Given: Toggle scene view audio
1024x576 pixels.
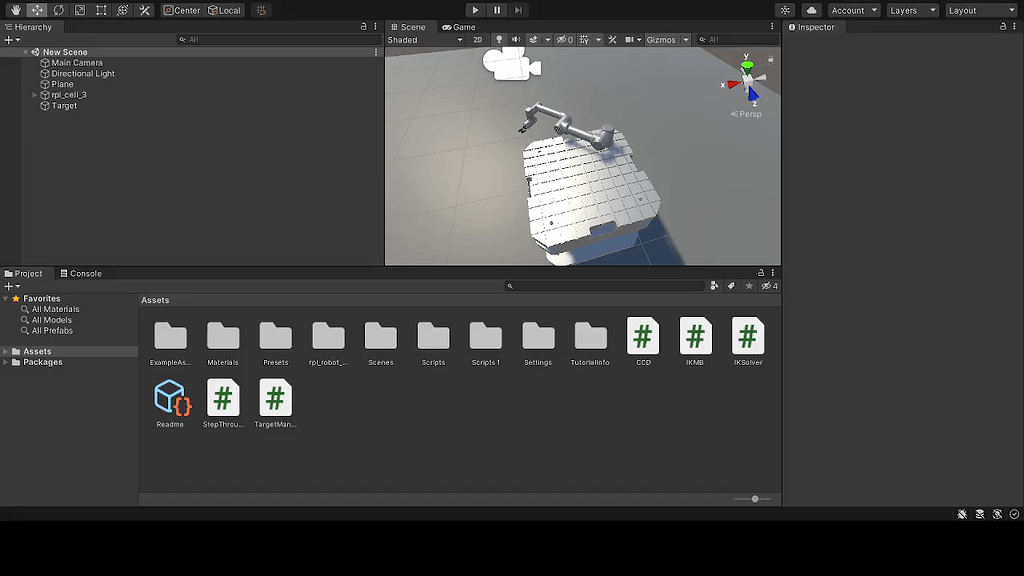Looking at the screenshot, I should click(515, 40).
